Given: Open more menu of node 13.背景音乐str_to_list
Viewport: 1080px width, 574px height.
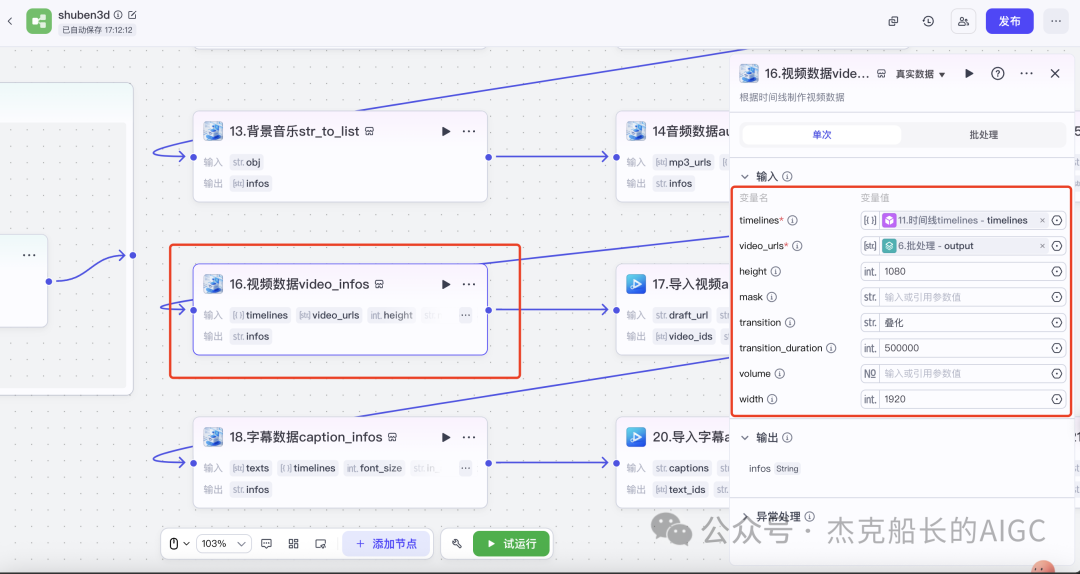Looking at the screenshot, I should coord(469,131).
